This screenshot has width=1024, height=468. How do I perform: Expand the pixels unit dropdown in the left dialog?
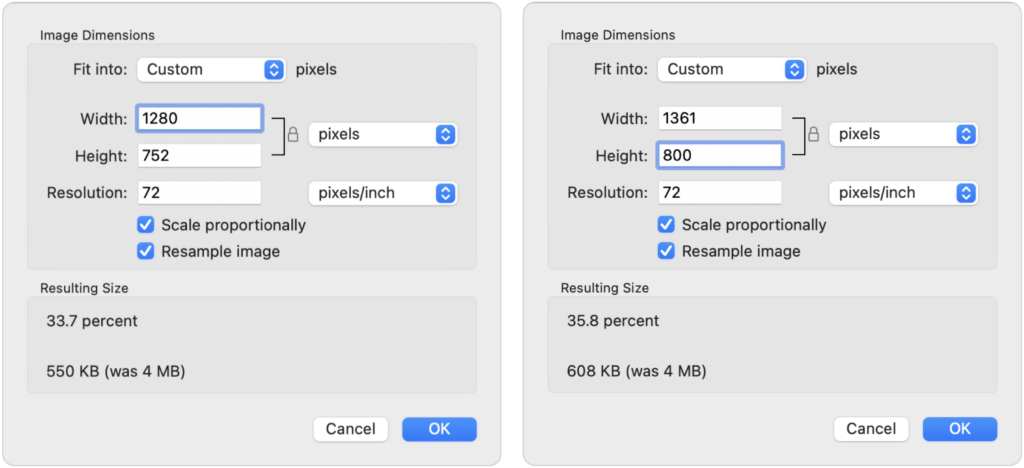[x=382, y=134]
